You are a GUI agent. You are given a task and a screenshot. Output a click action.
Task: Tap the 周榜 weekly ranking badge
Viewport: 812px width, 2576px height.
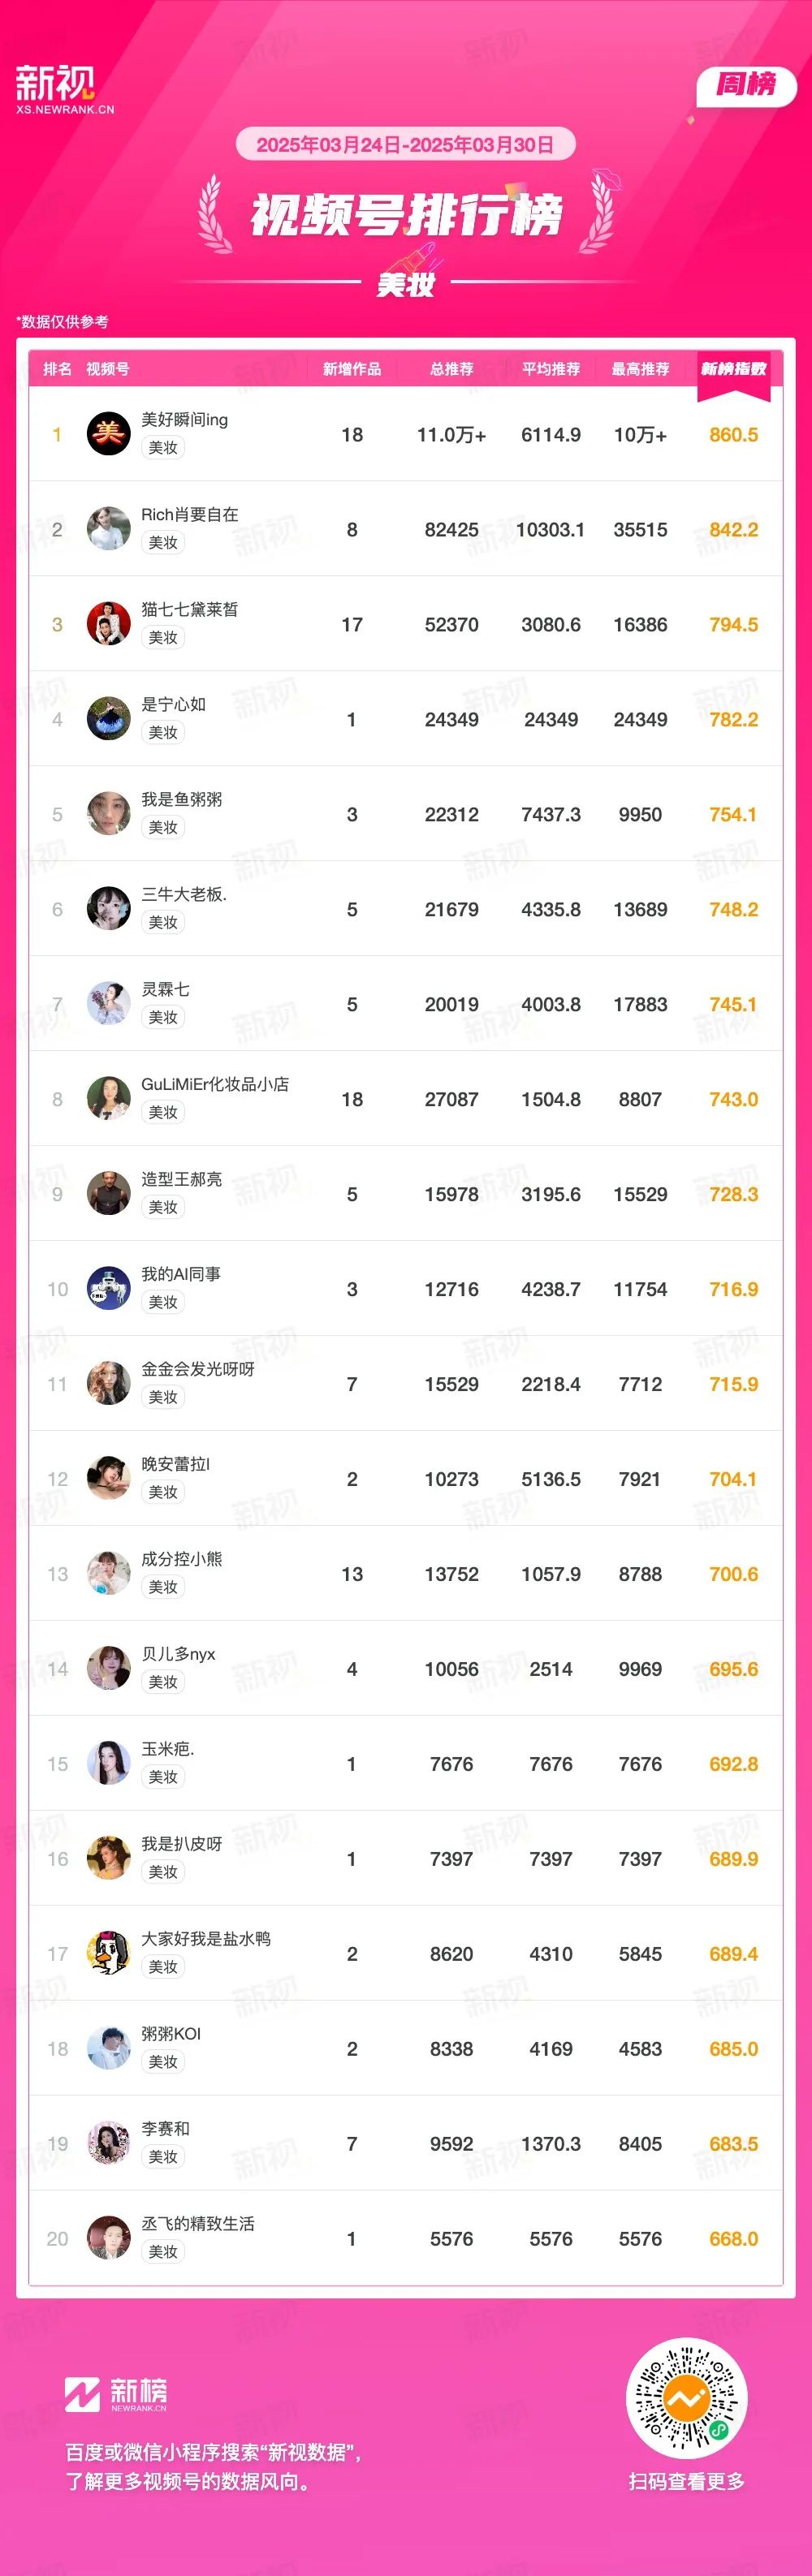[x=746, y=86]
